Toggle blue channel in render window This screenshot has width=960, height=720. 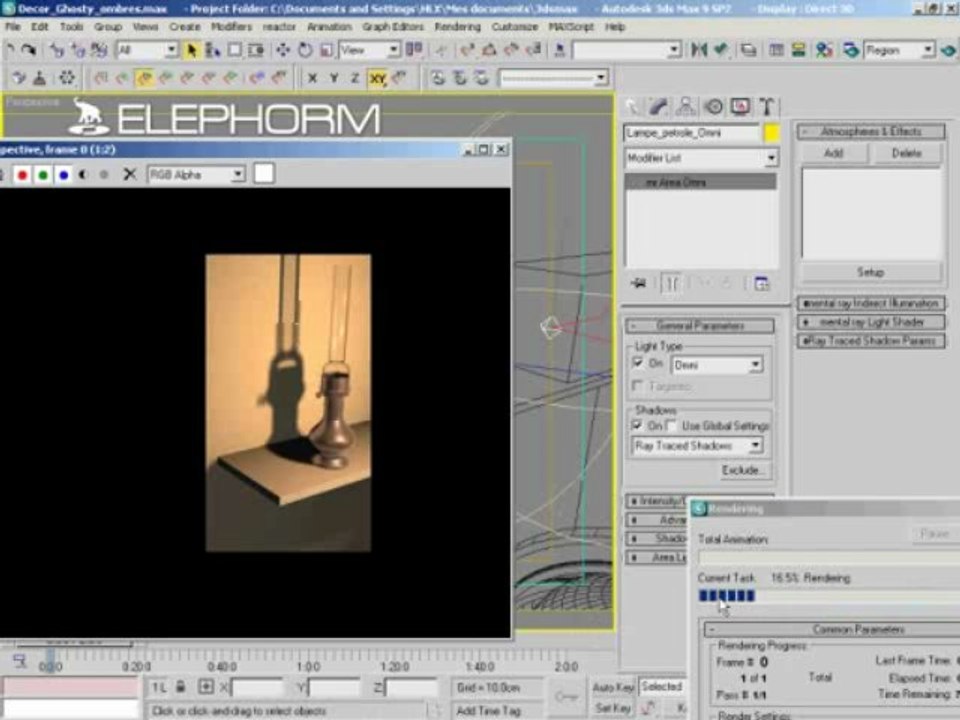[x=64, y=175]
